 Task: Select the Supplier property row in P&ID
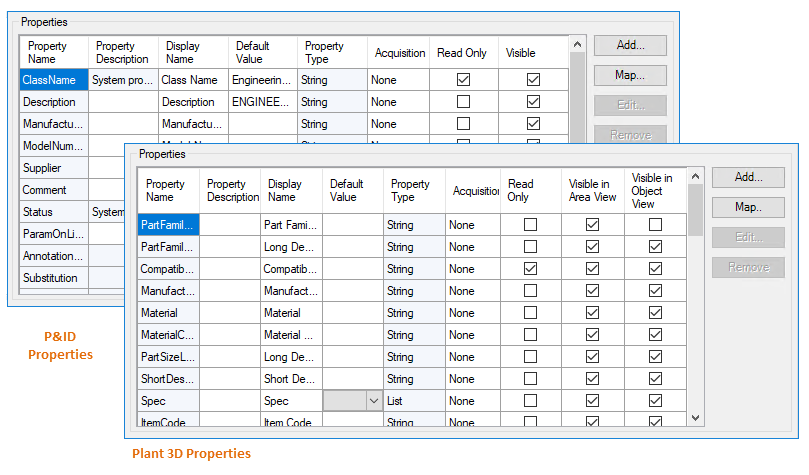(x=54, y=168)
